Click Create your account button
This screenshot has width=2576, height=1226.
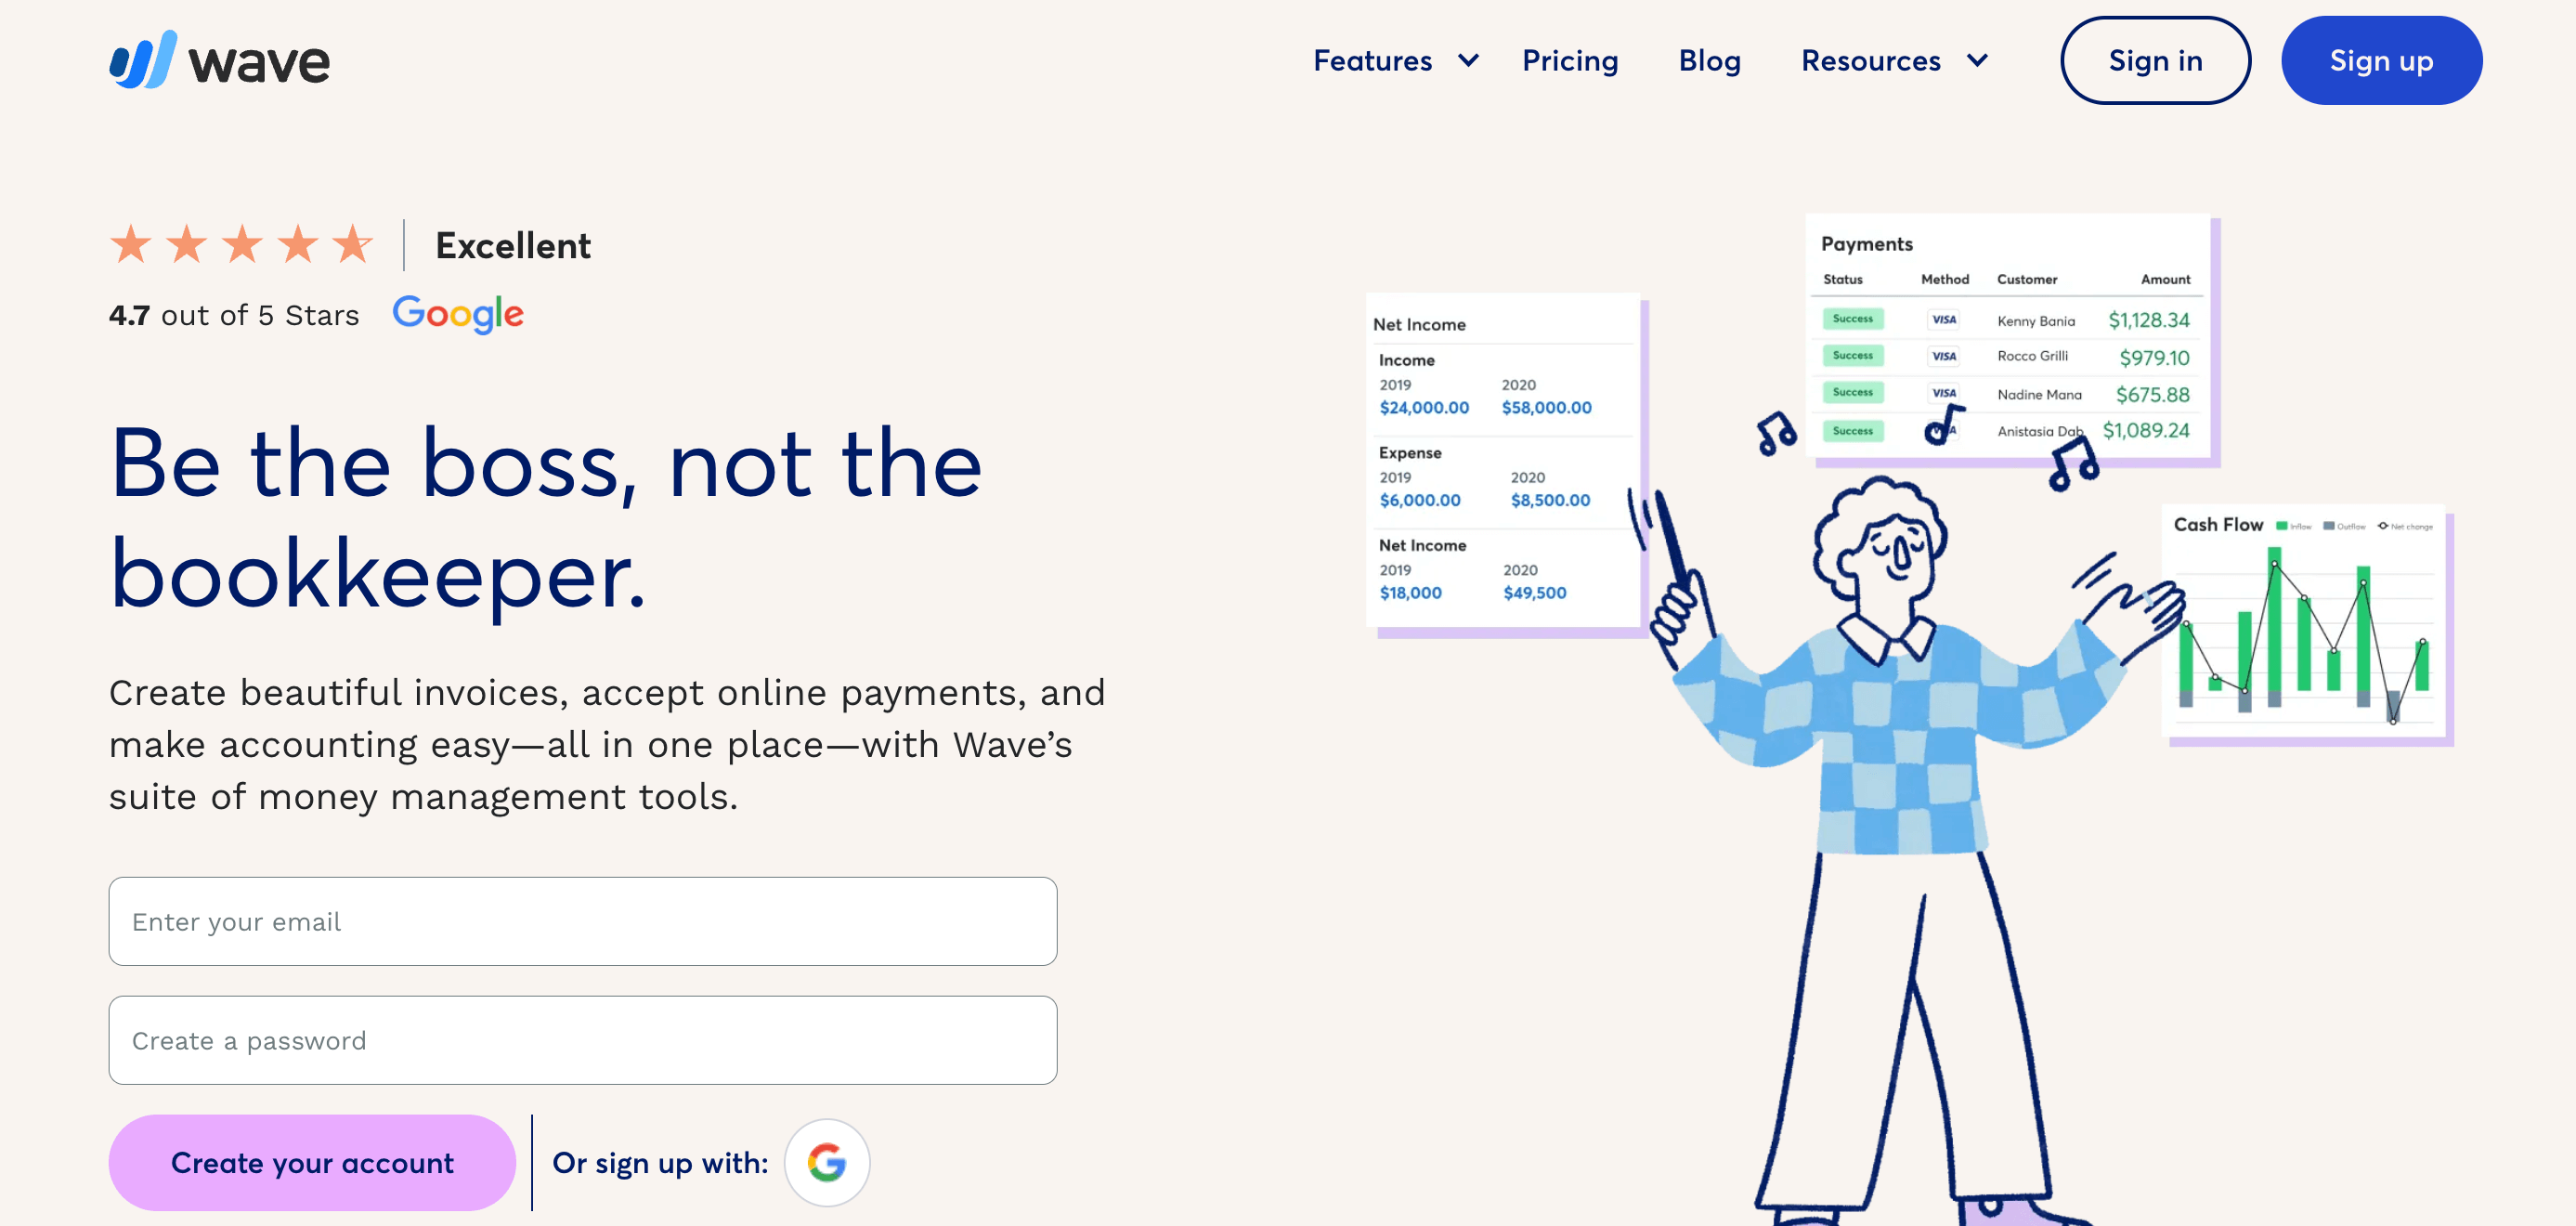tap(312, 1162)
